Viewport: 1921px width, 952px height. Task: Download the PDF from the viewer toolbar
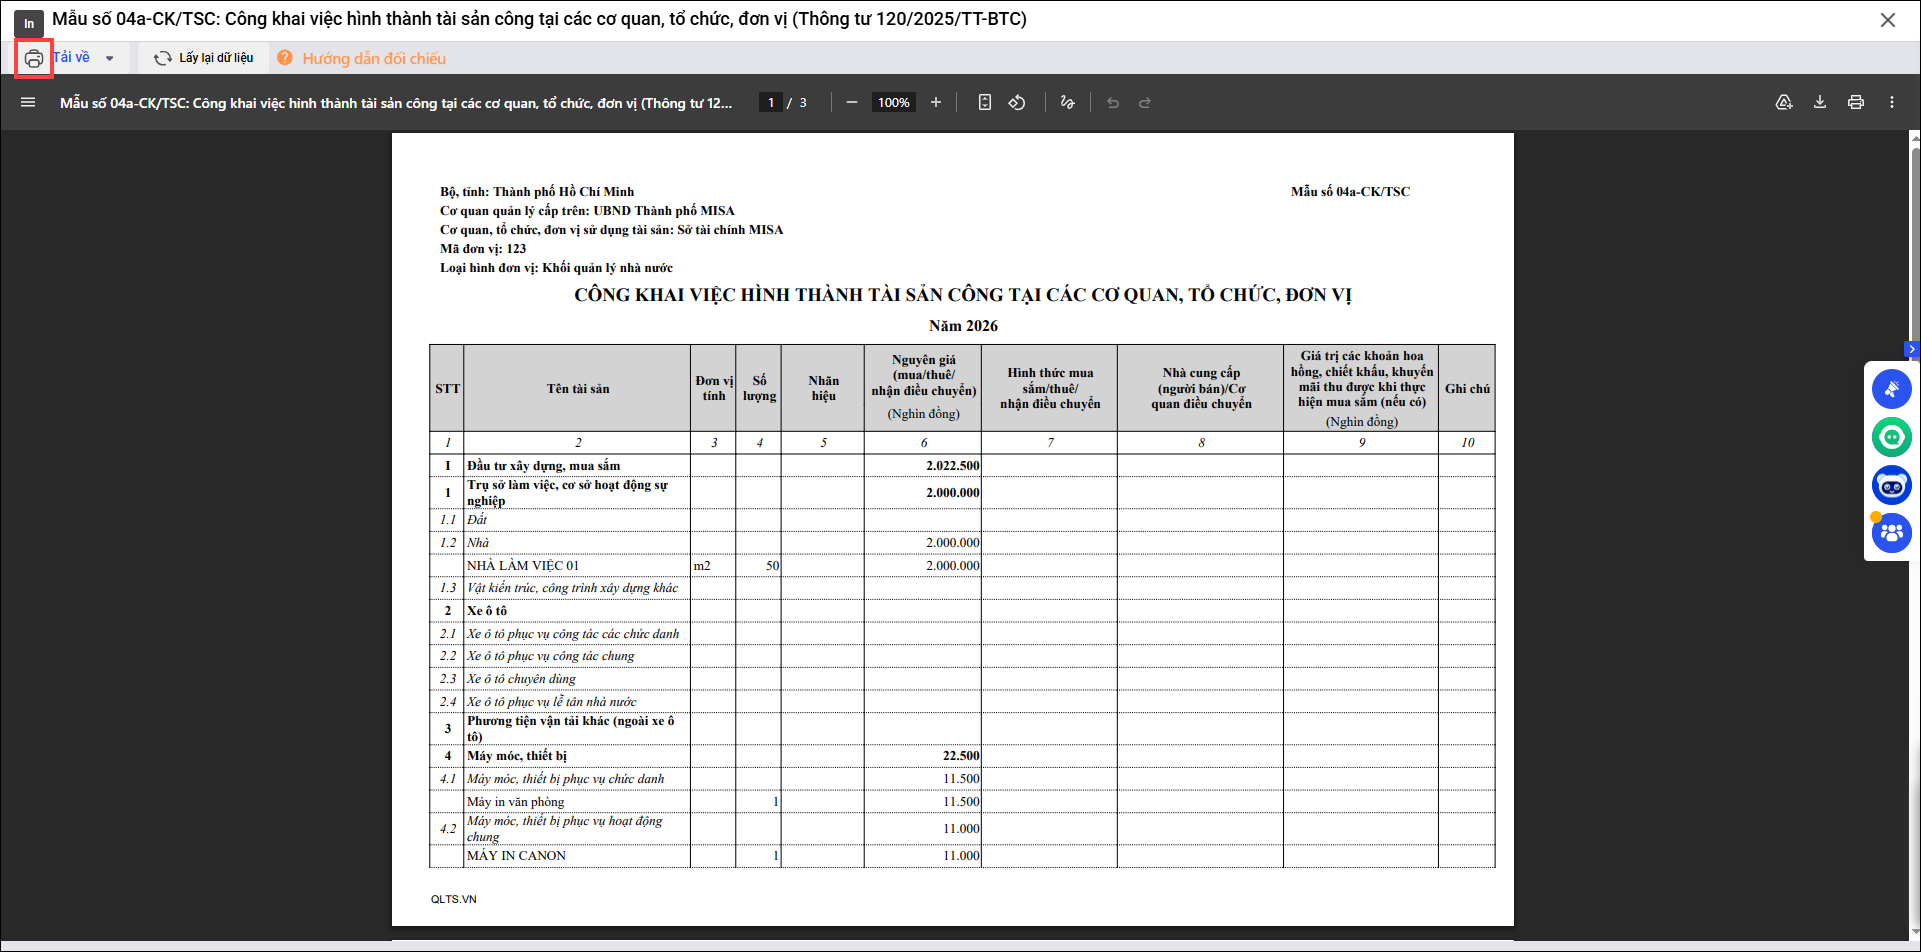point(1820,103)
